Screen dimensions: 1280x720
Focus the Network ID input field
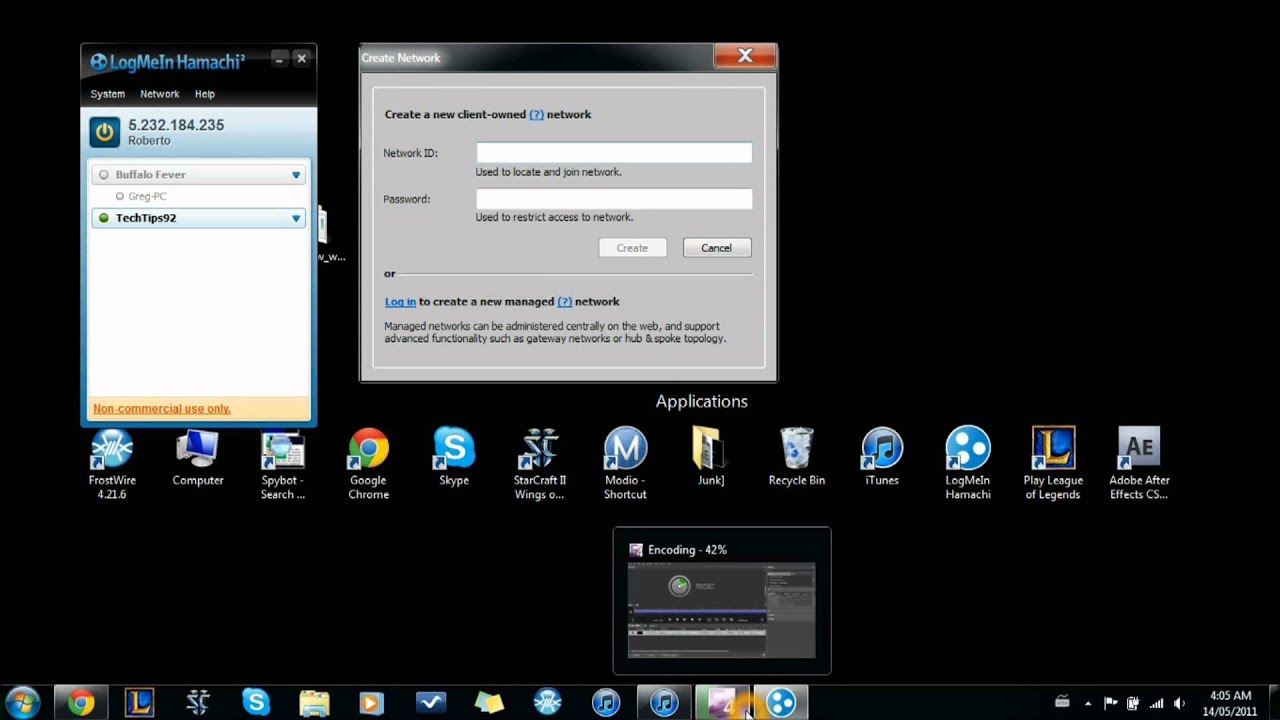tap(614, 153)
